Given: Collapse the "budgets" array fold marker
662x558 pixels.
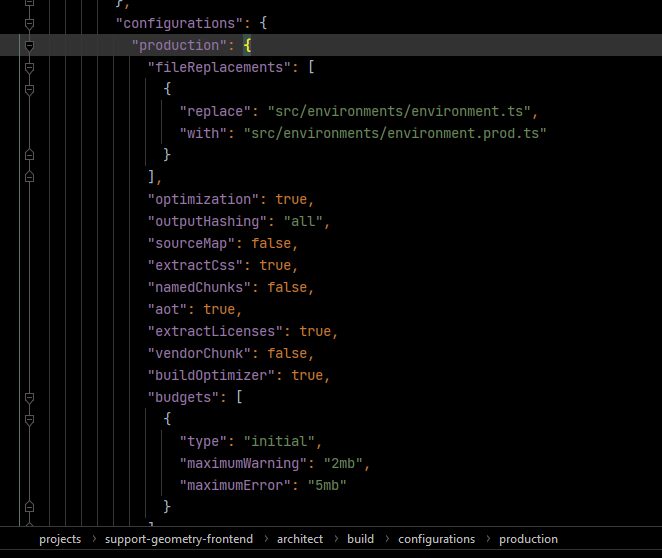Looking at the screenshot, I should (29, 398).
